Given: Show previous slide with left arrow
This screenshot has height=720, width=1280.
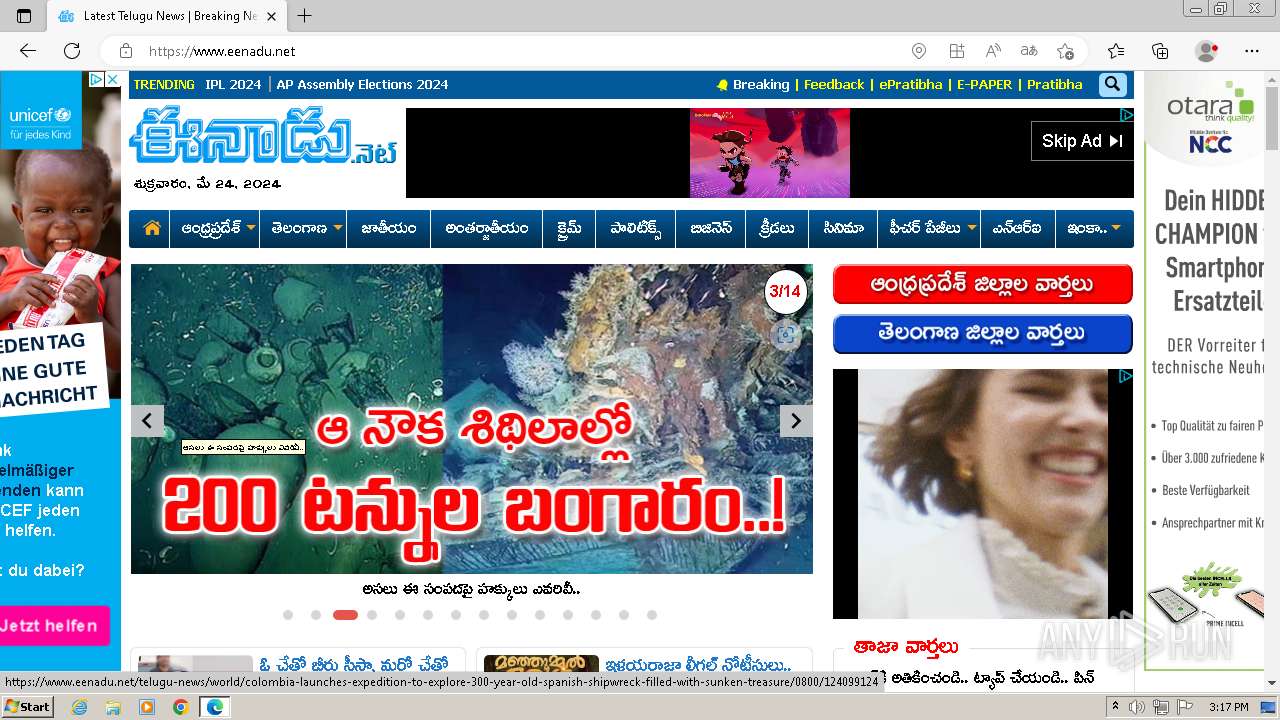Looking at the screenshot, I should click(147, 421).
